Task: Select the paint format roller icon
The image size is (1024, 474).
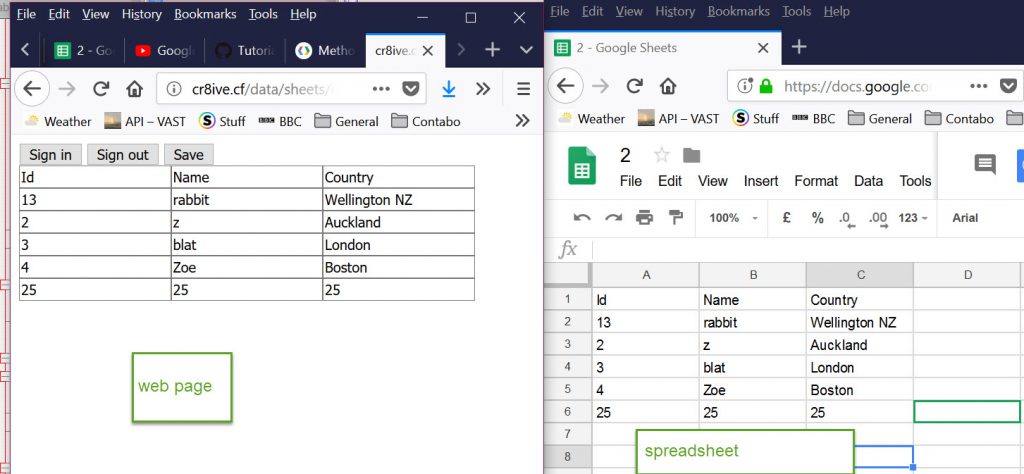Action: [x=675, y=218]
